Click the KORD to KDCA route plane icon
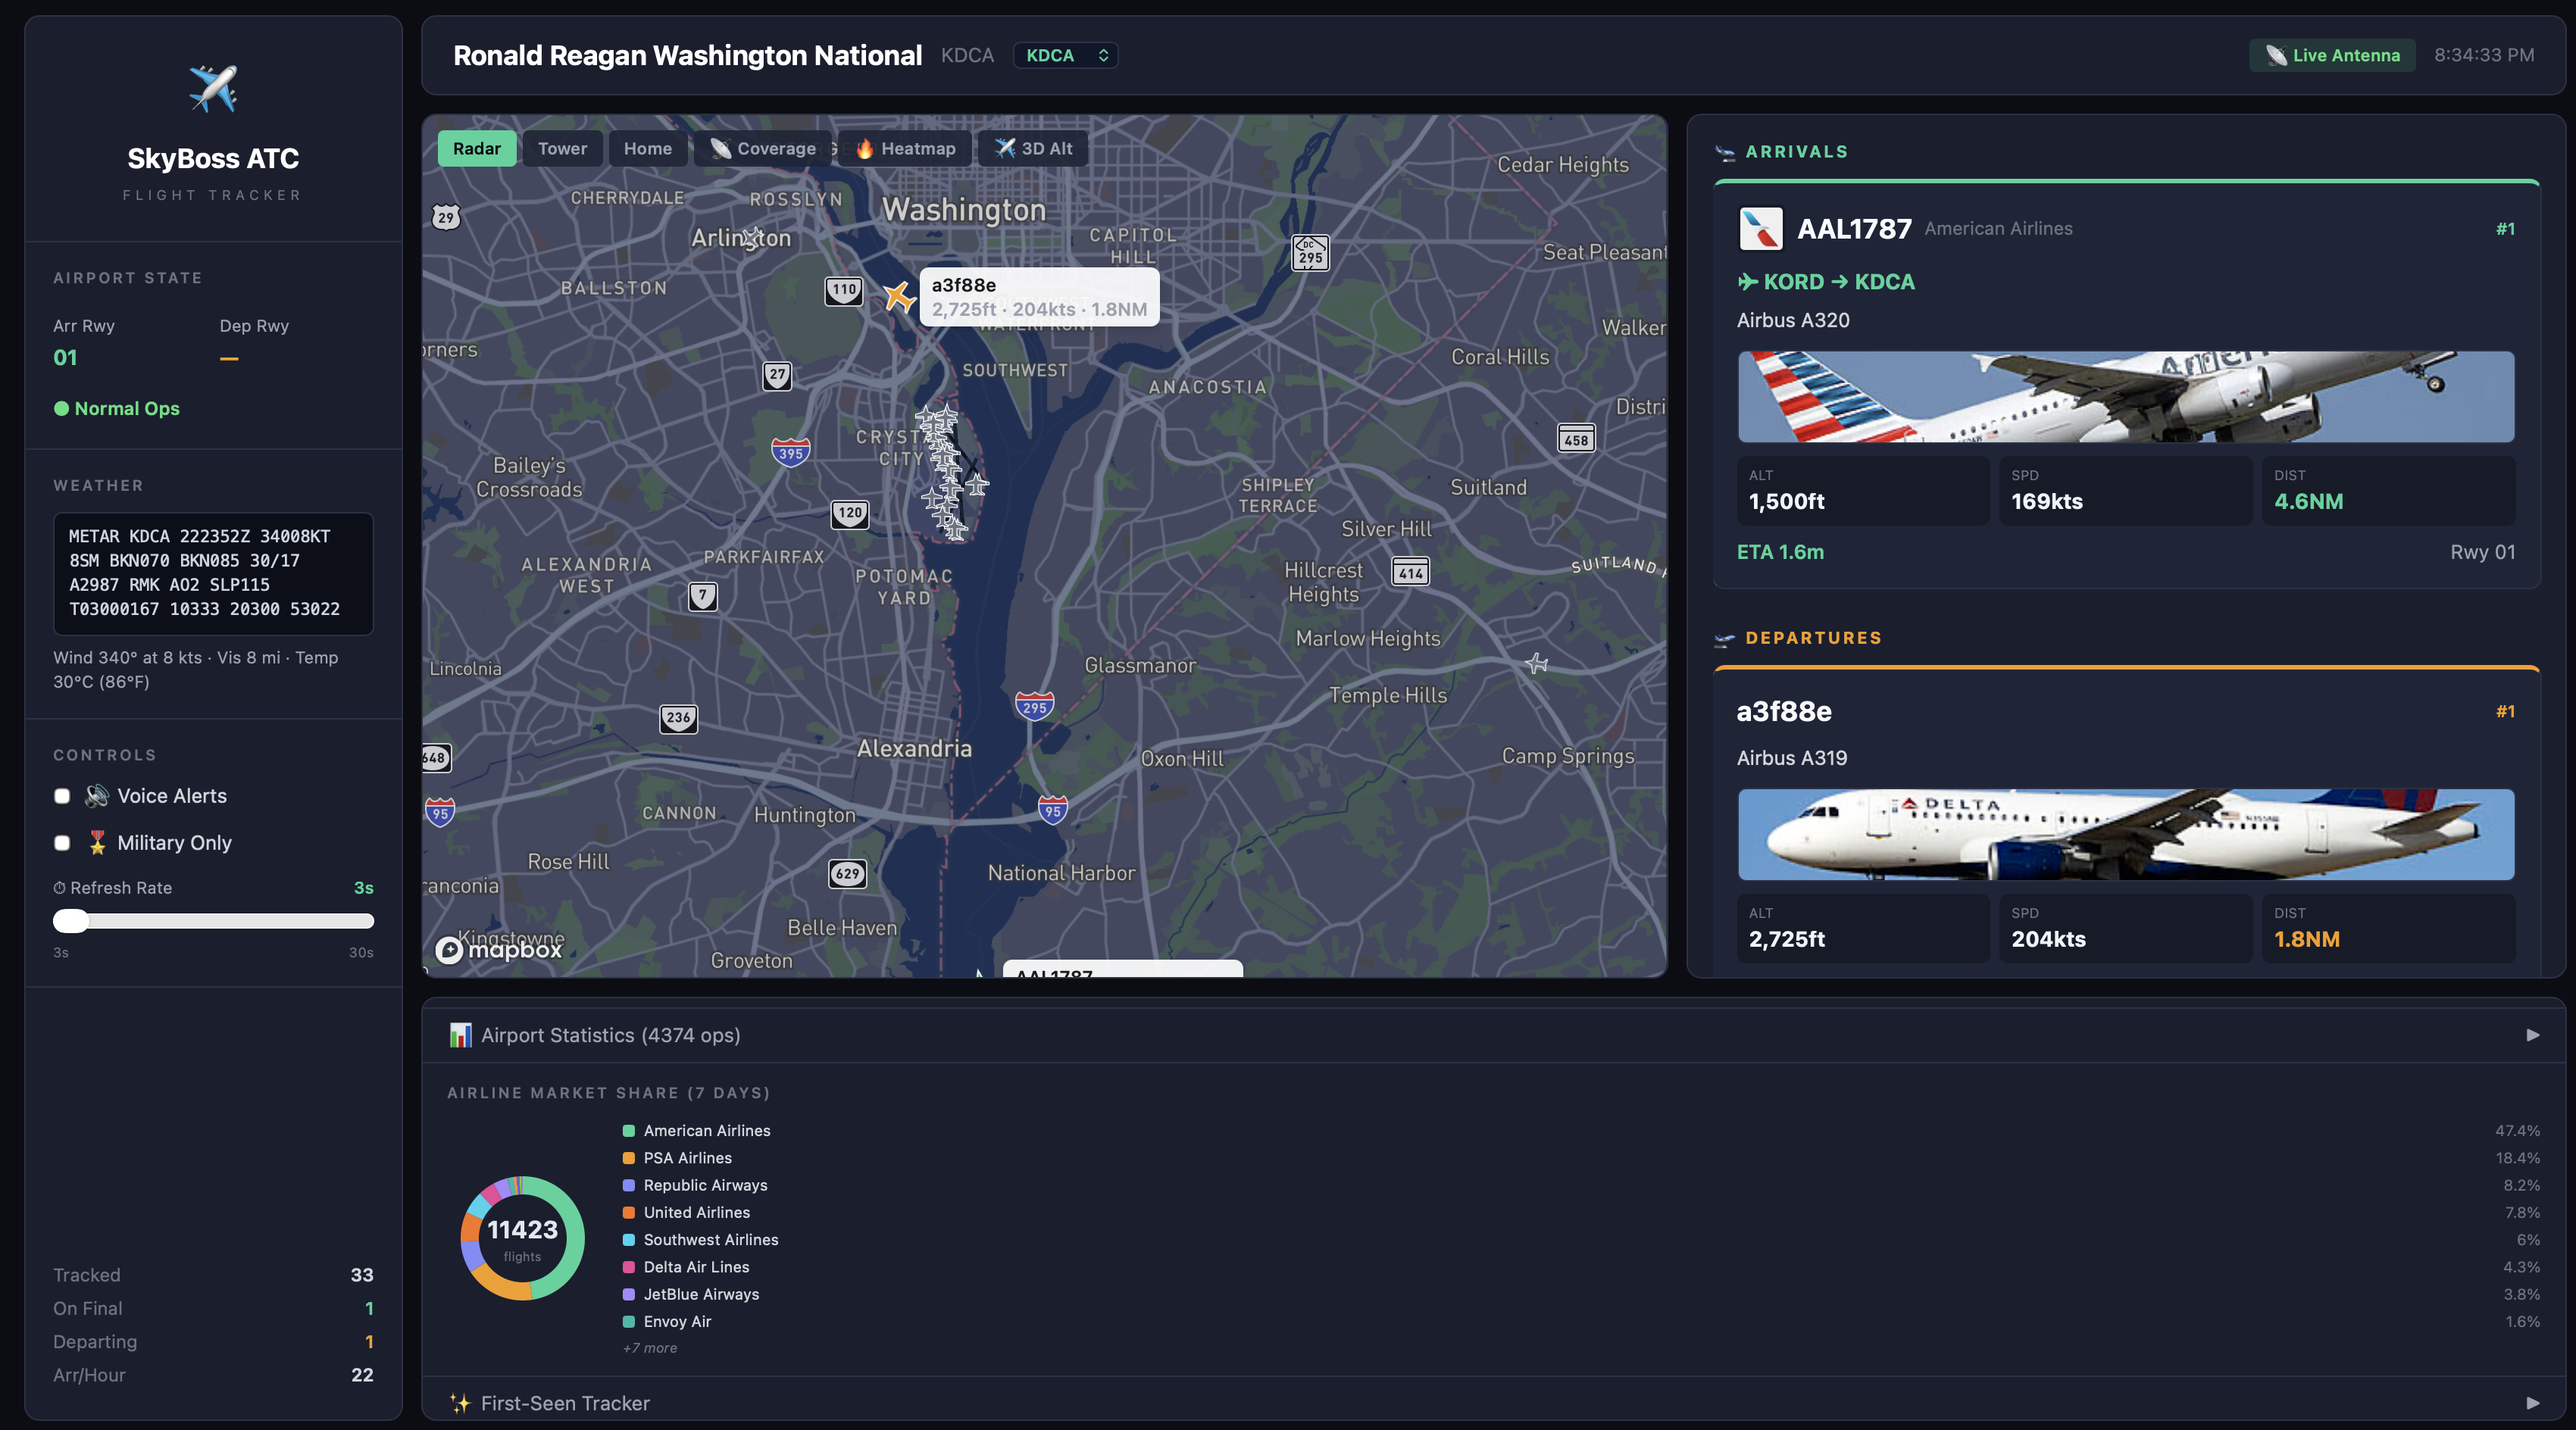2576x1430 pixels. (x=1747, y=282)
